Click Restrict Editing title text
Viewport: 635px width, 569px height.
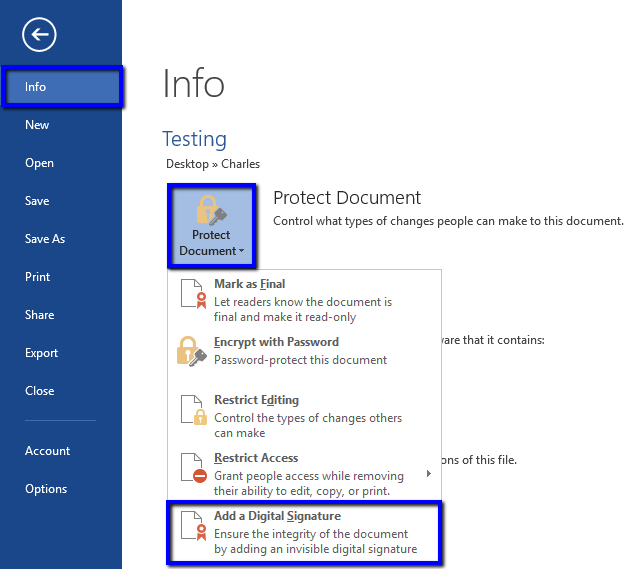(256, 400)
